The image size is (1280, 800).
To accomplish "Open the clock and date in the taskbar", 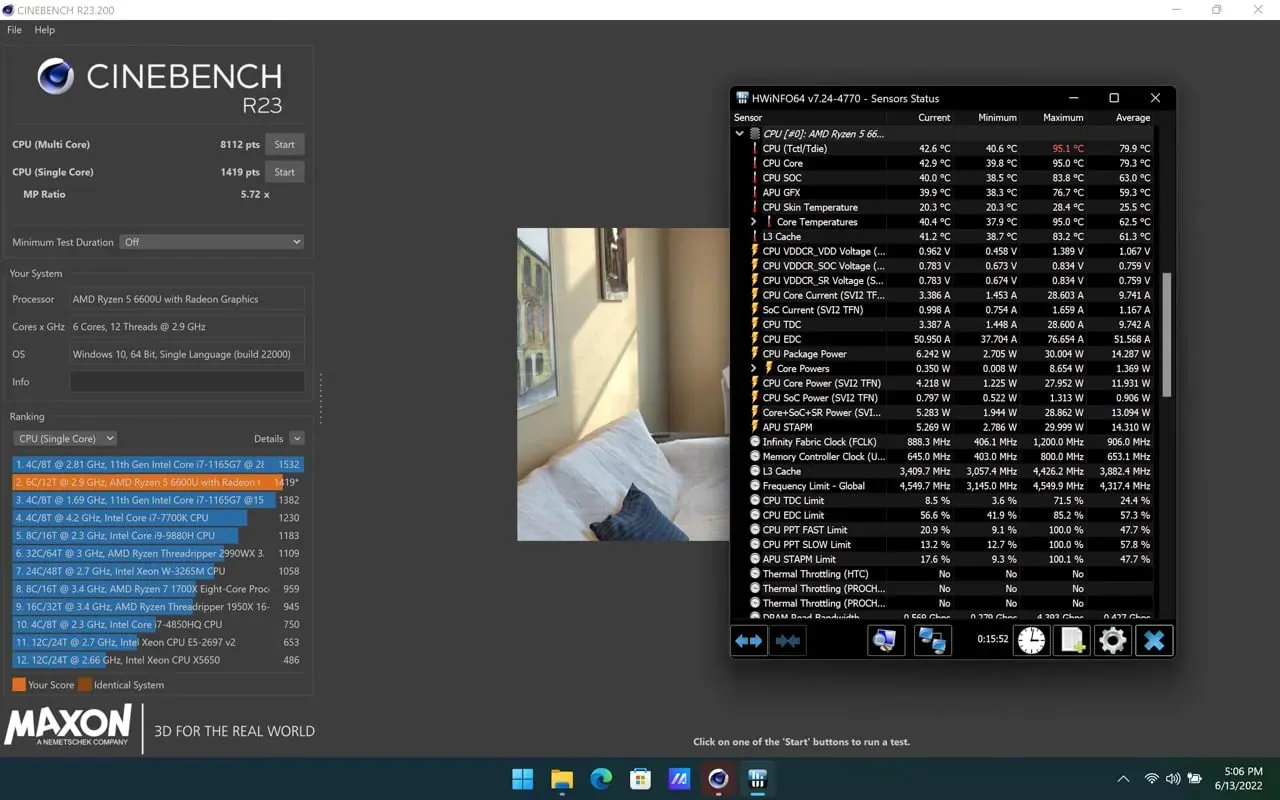I will tap(1240, 779).
